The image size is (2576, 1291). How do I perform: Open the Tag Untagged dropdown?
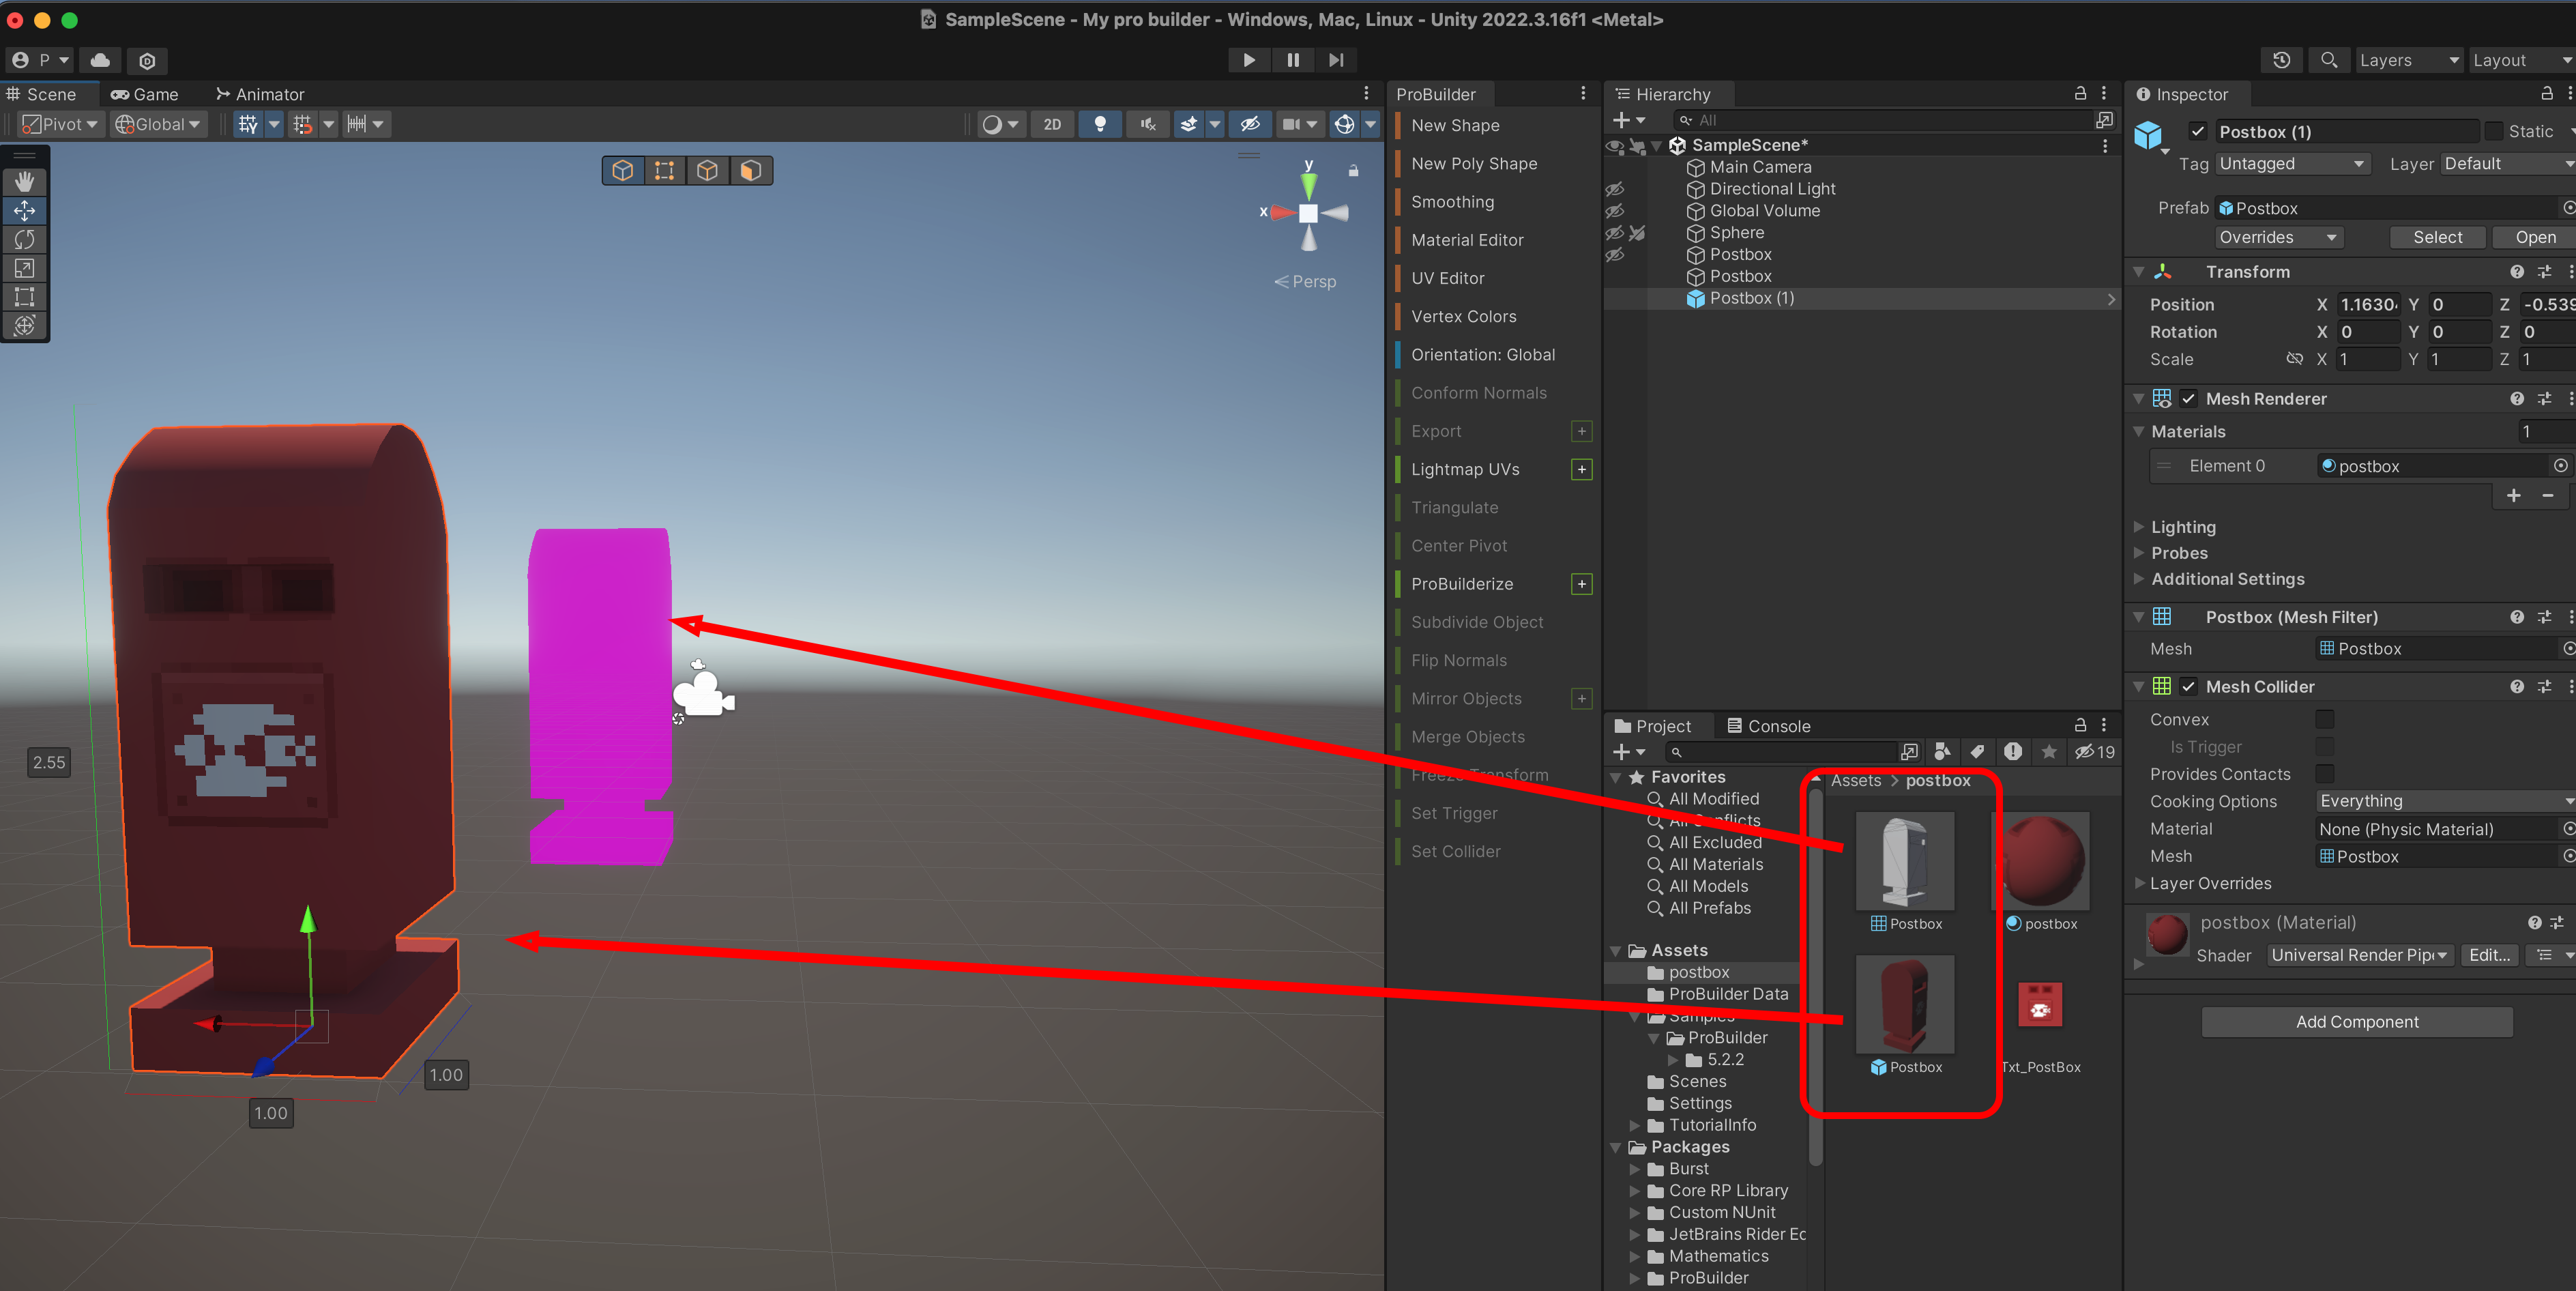click(x=2290, y=164)
